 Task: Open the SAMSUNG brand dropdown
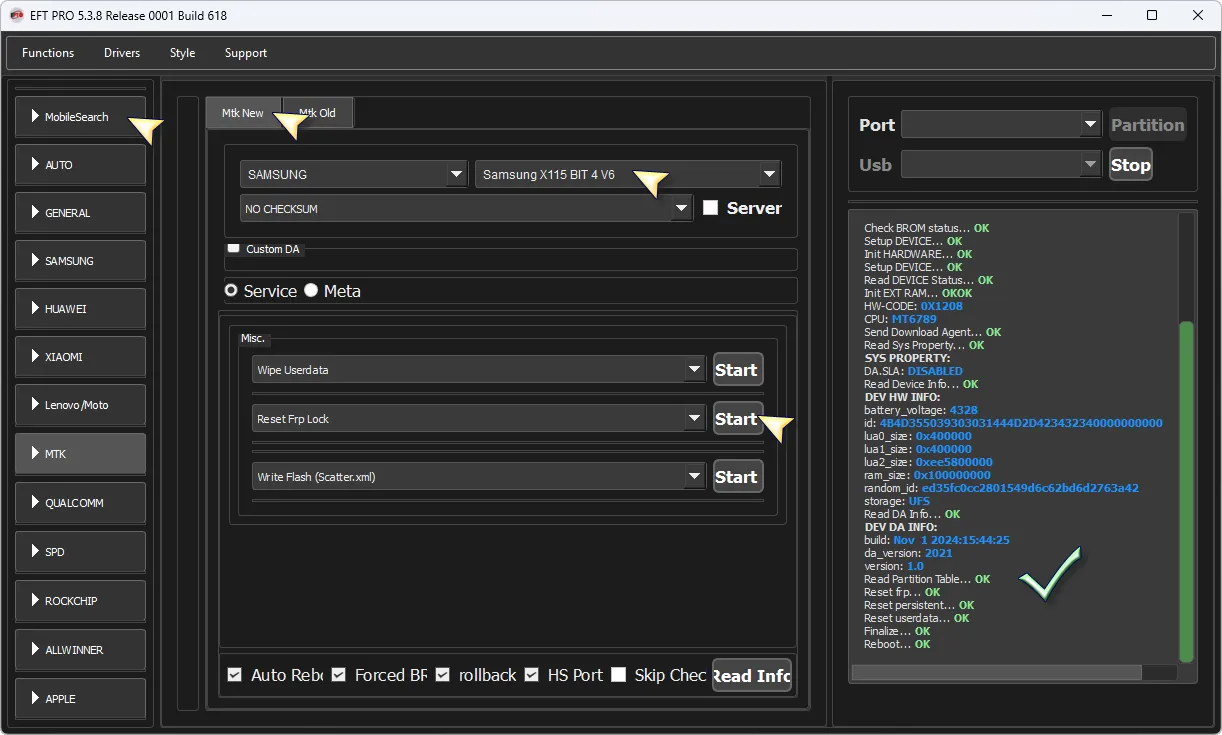point(354,174)
